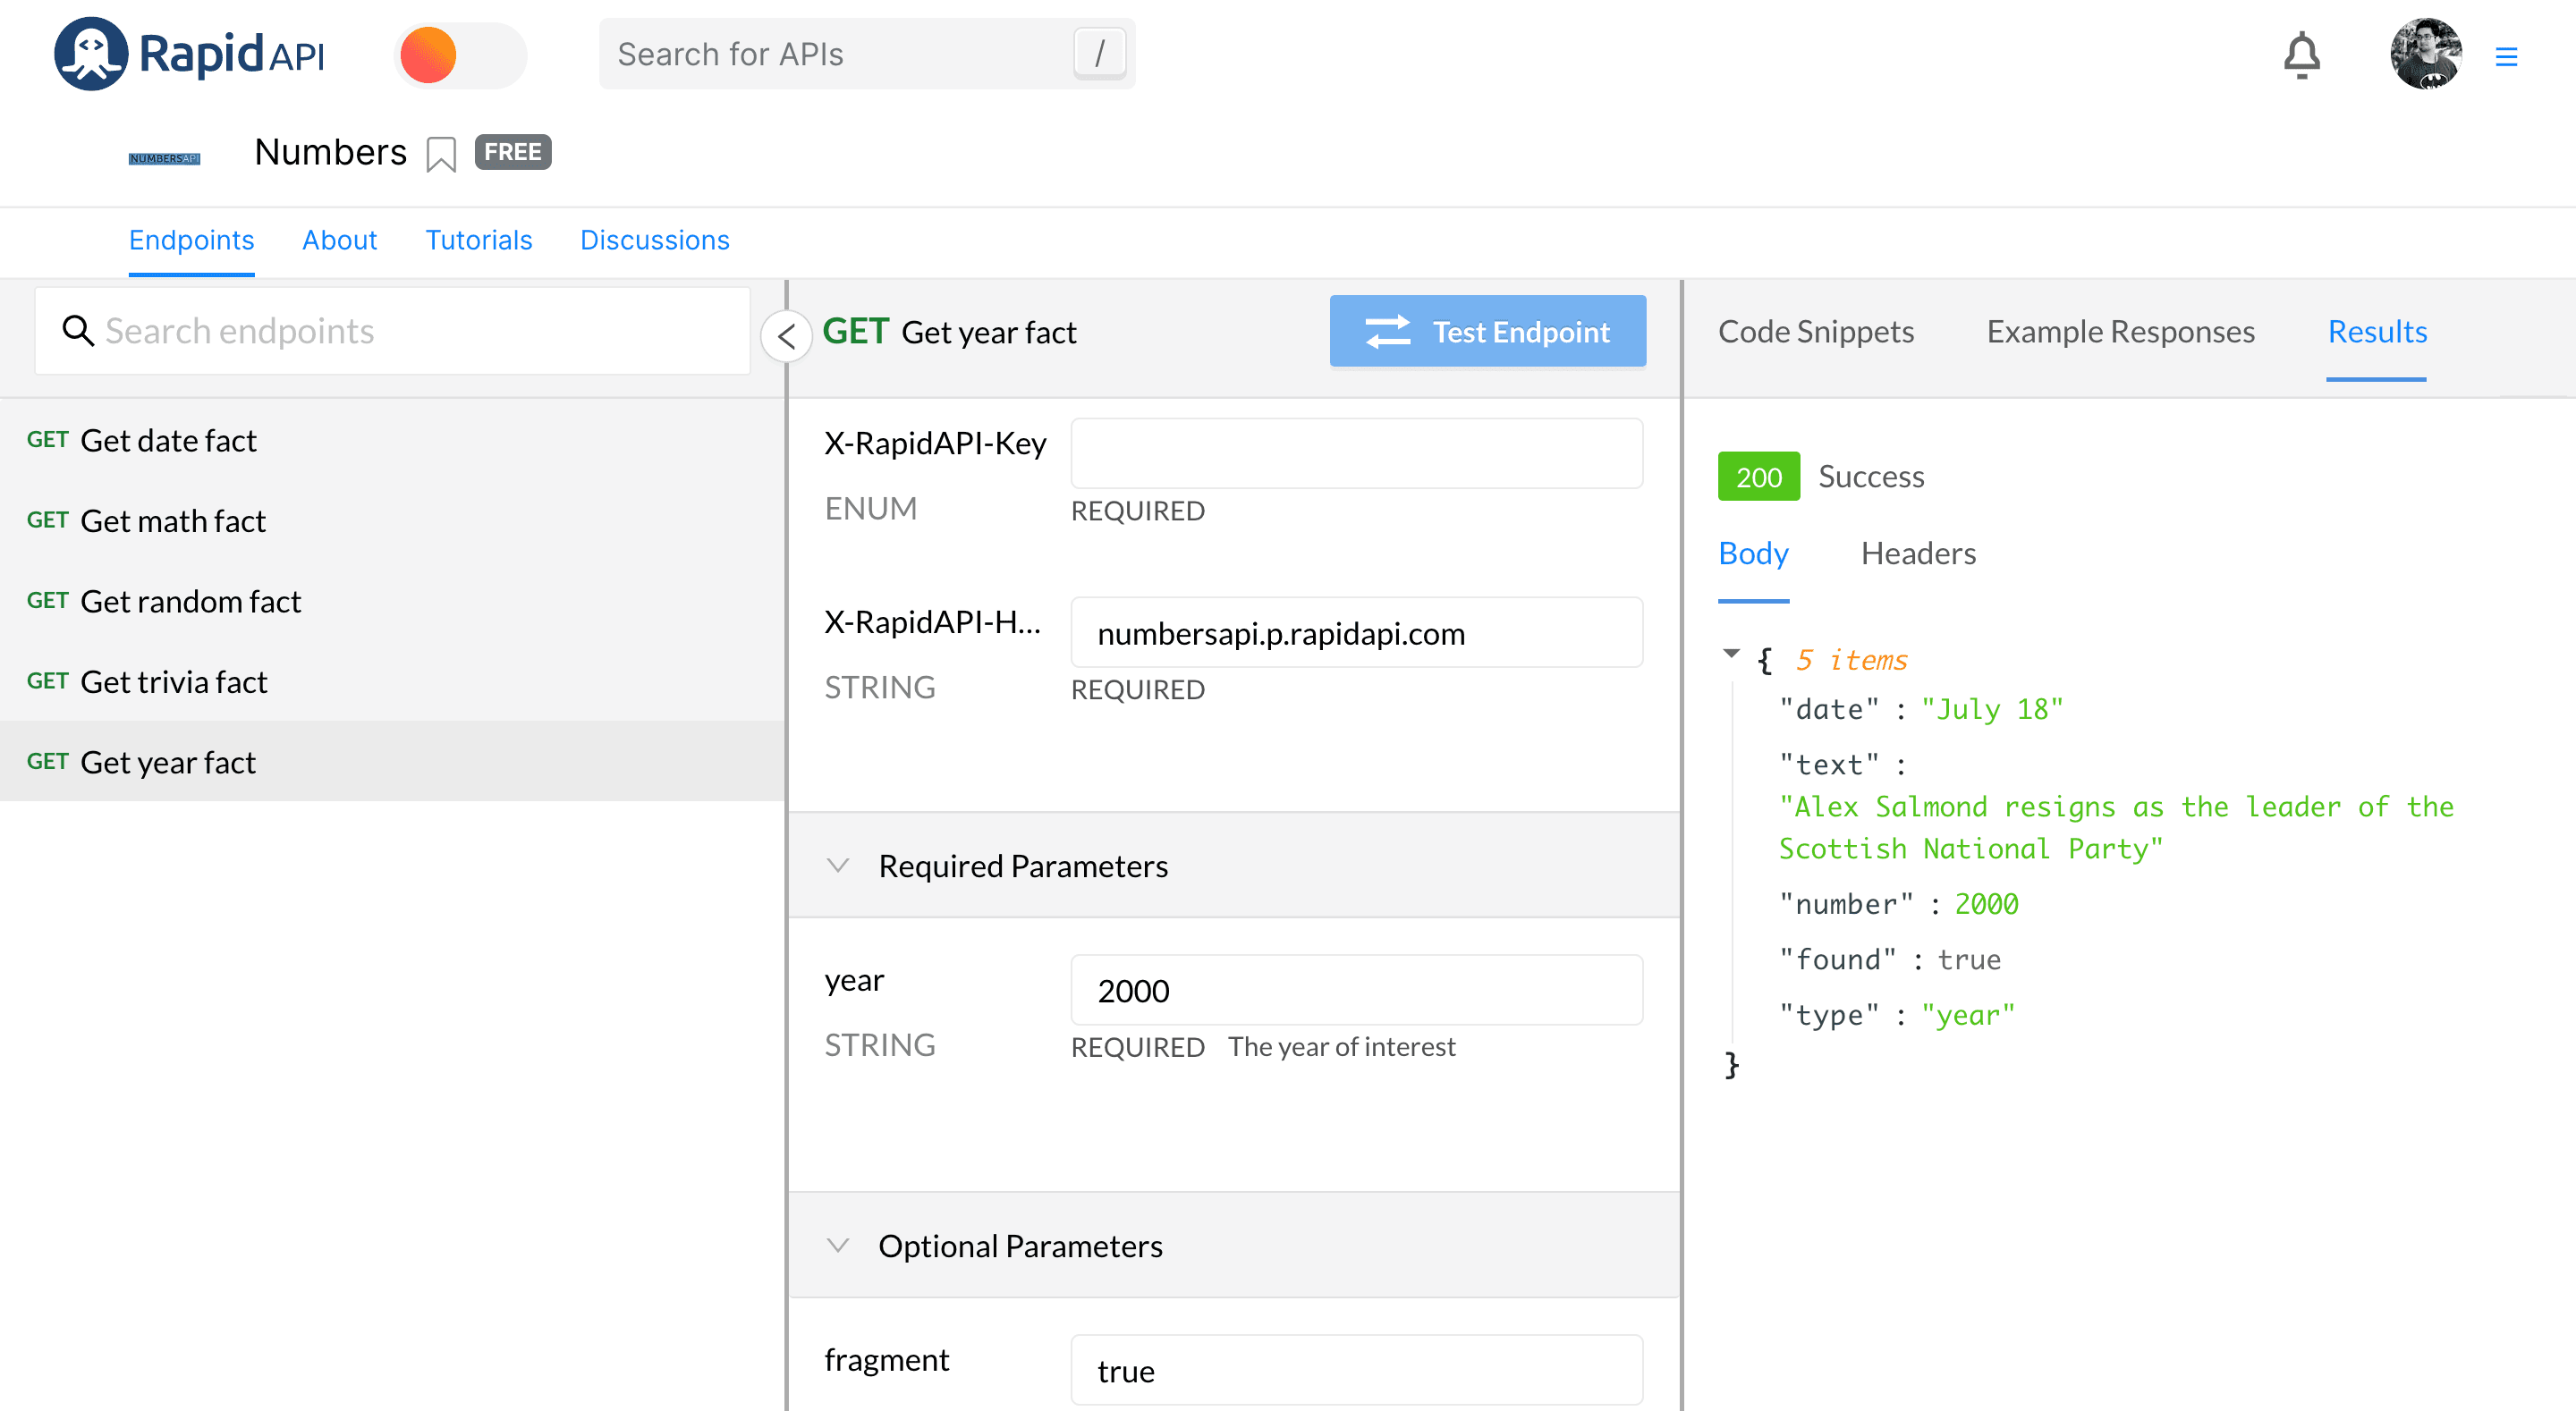Click the "found" : true entry
This screenshot has height=1411, width=2576.
(x=1889, y=959)
